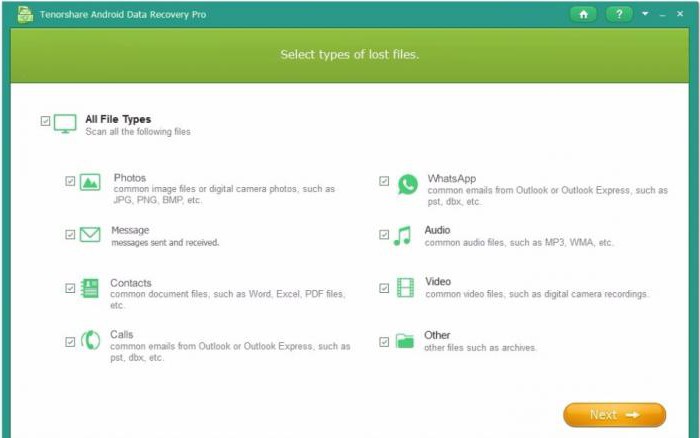Uncheck the WhatsApp checkbox
Screen dimensions: 700x438
[x=384, y=181]
